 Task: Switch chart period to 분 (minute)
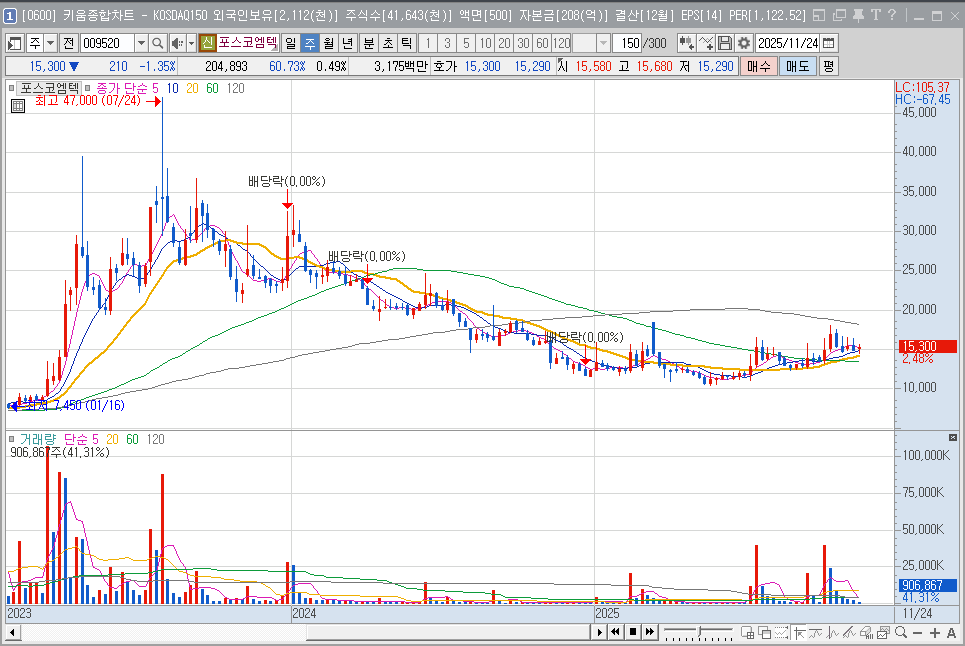point(369,43)
